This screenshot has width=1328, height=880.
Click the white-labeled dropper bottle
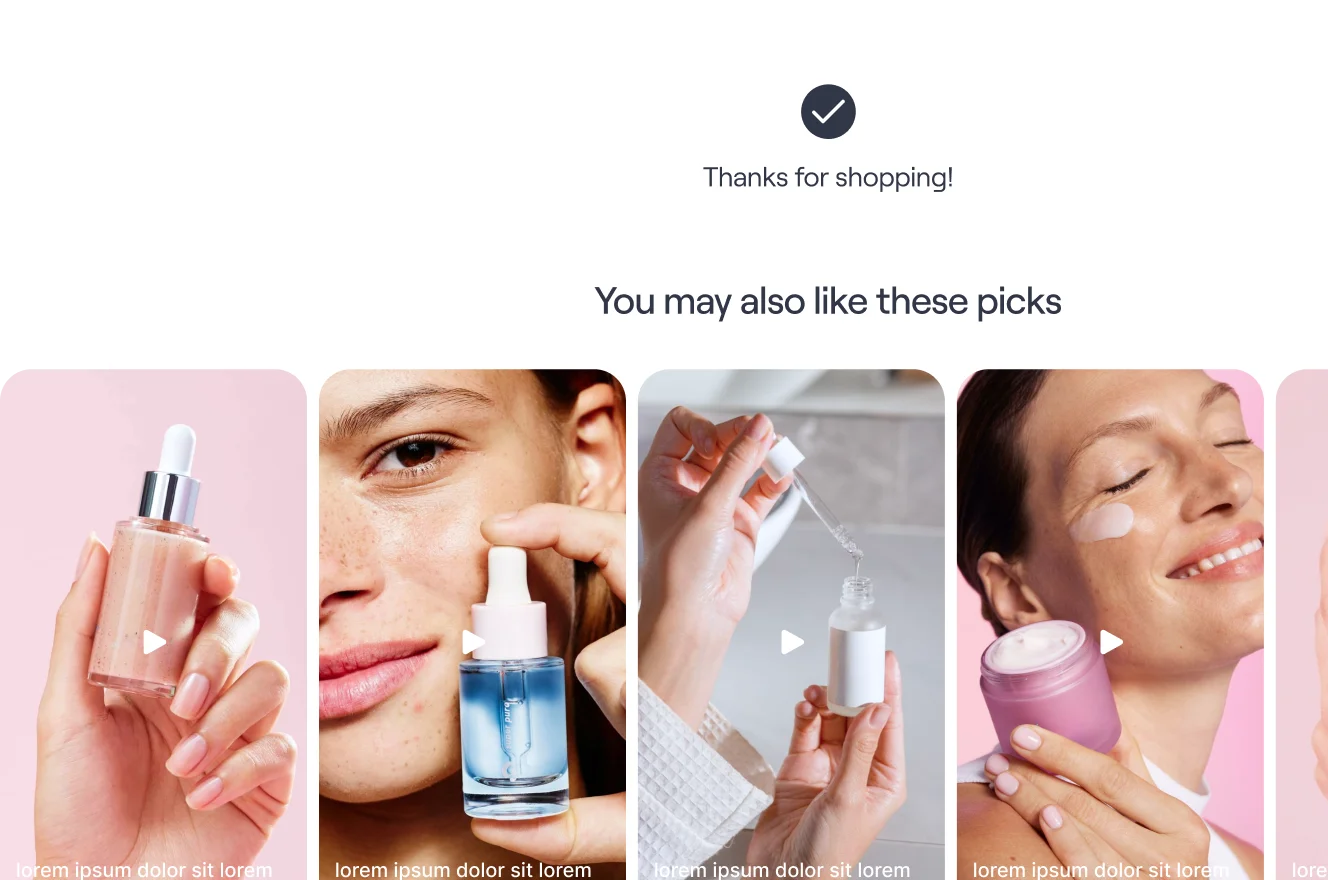857,646
